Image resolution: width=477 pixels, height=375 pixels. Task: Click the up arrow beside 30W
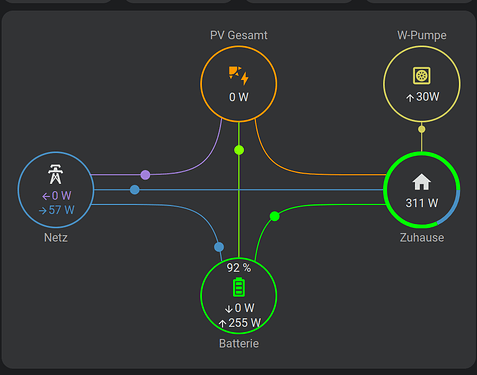(410, 98)
